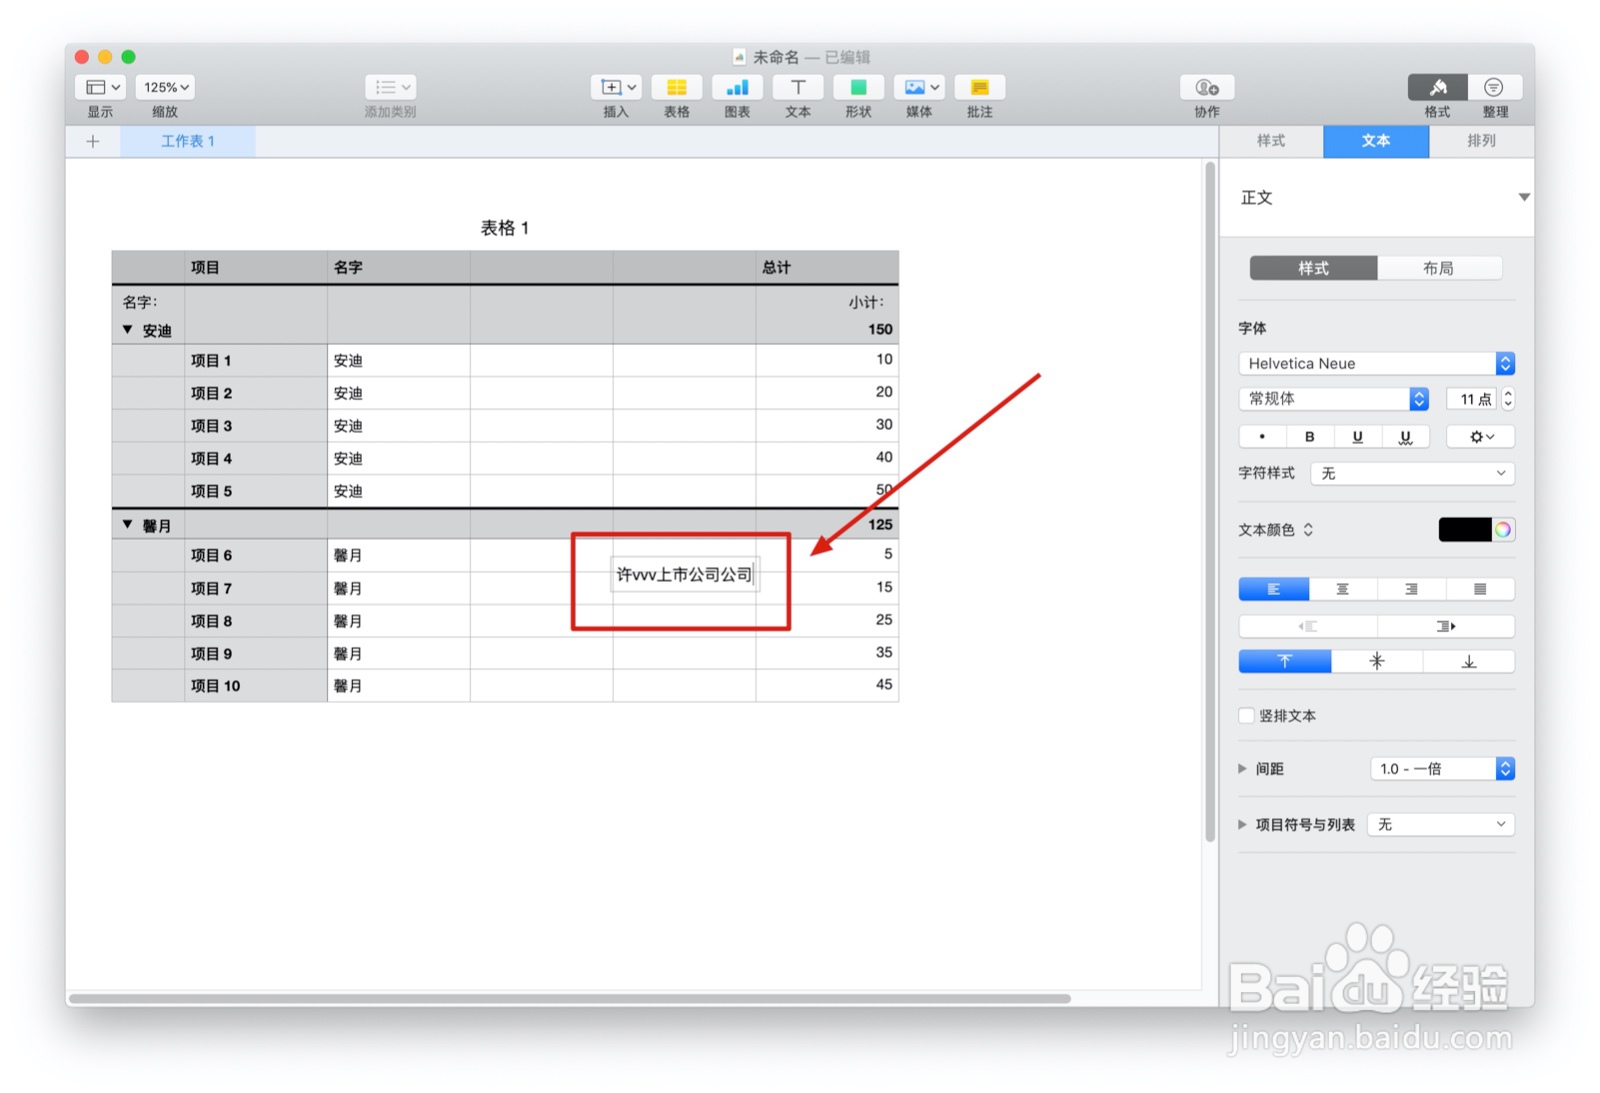
Task: Open the Media (媒体) toolbar menu
Action: pos(919,87)
